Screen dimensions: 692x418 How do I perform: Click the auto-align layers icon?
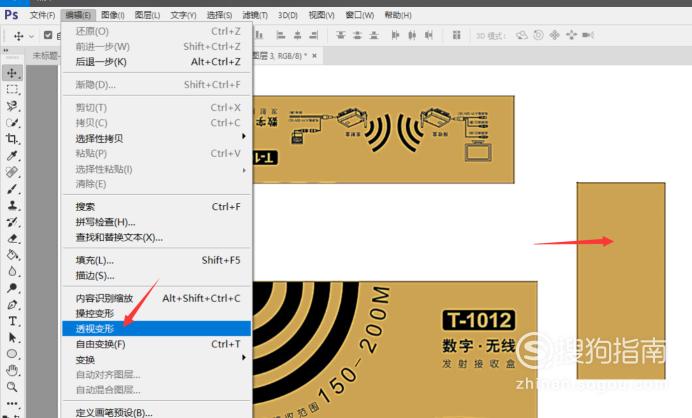[x=456, y=35]
